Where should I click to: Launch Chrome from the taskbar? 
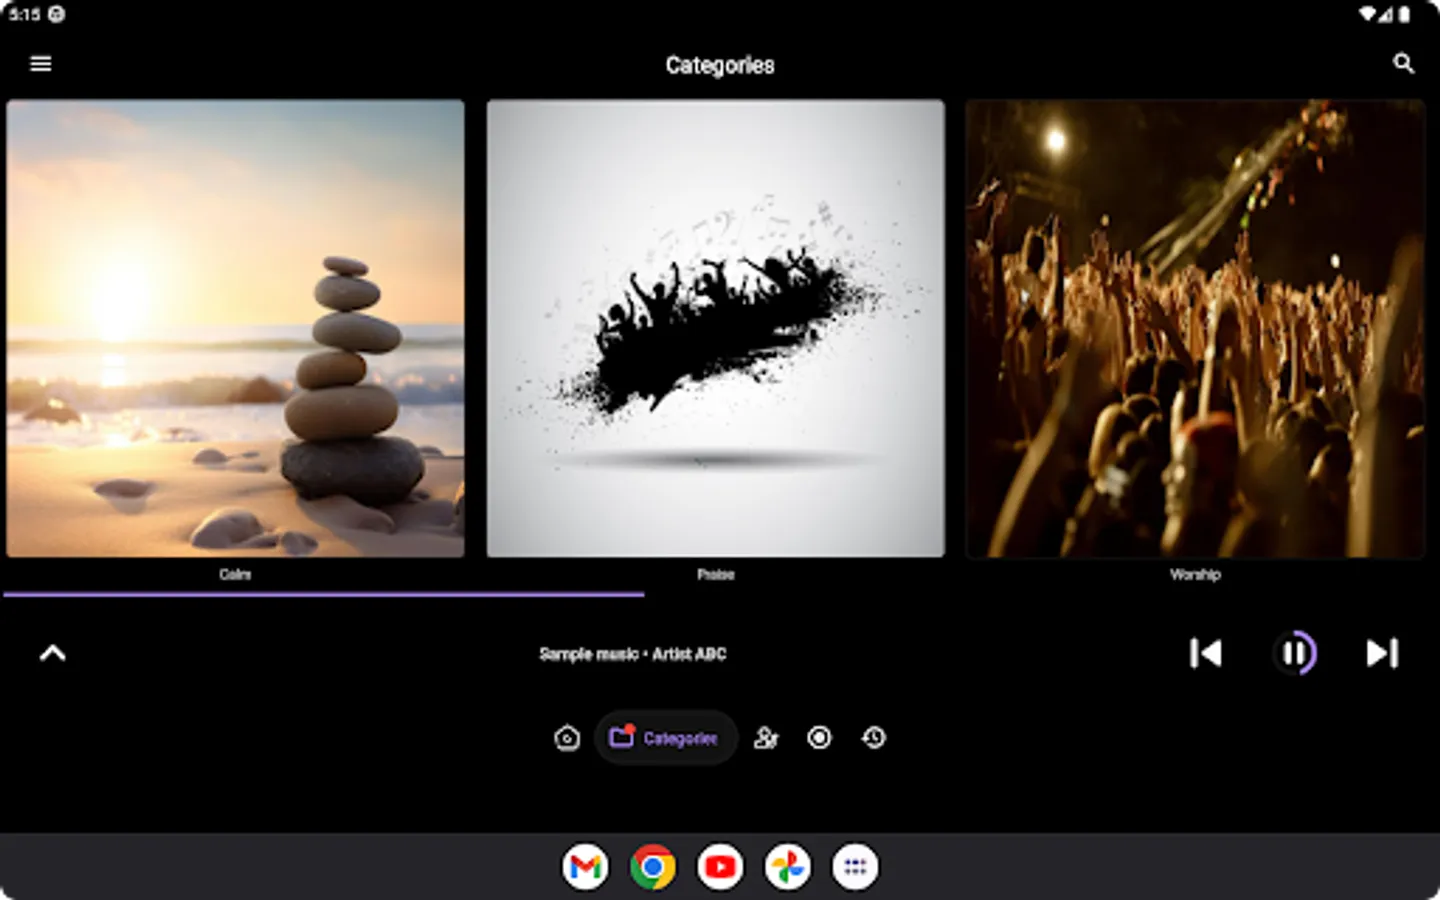point(653,867)
